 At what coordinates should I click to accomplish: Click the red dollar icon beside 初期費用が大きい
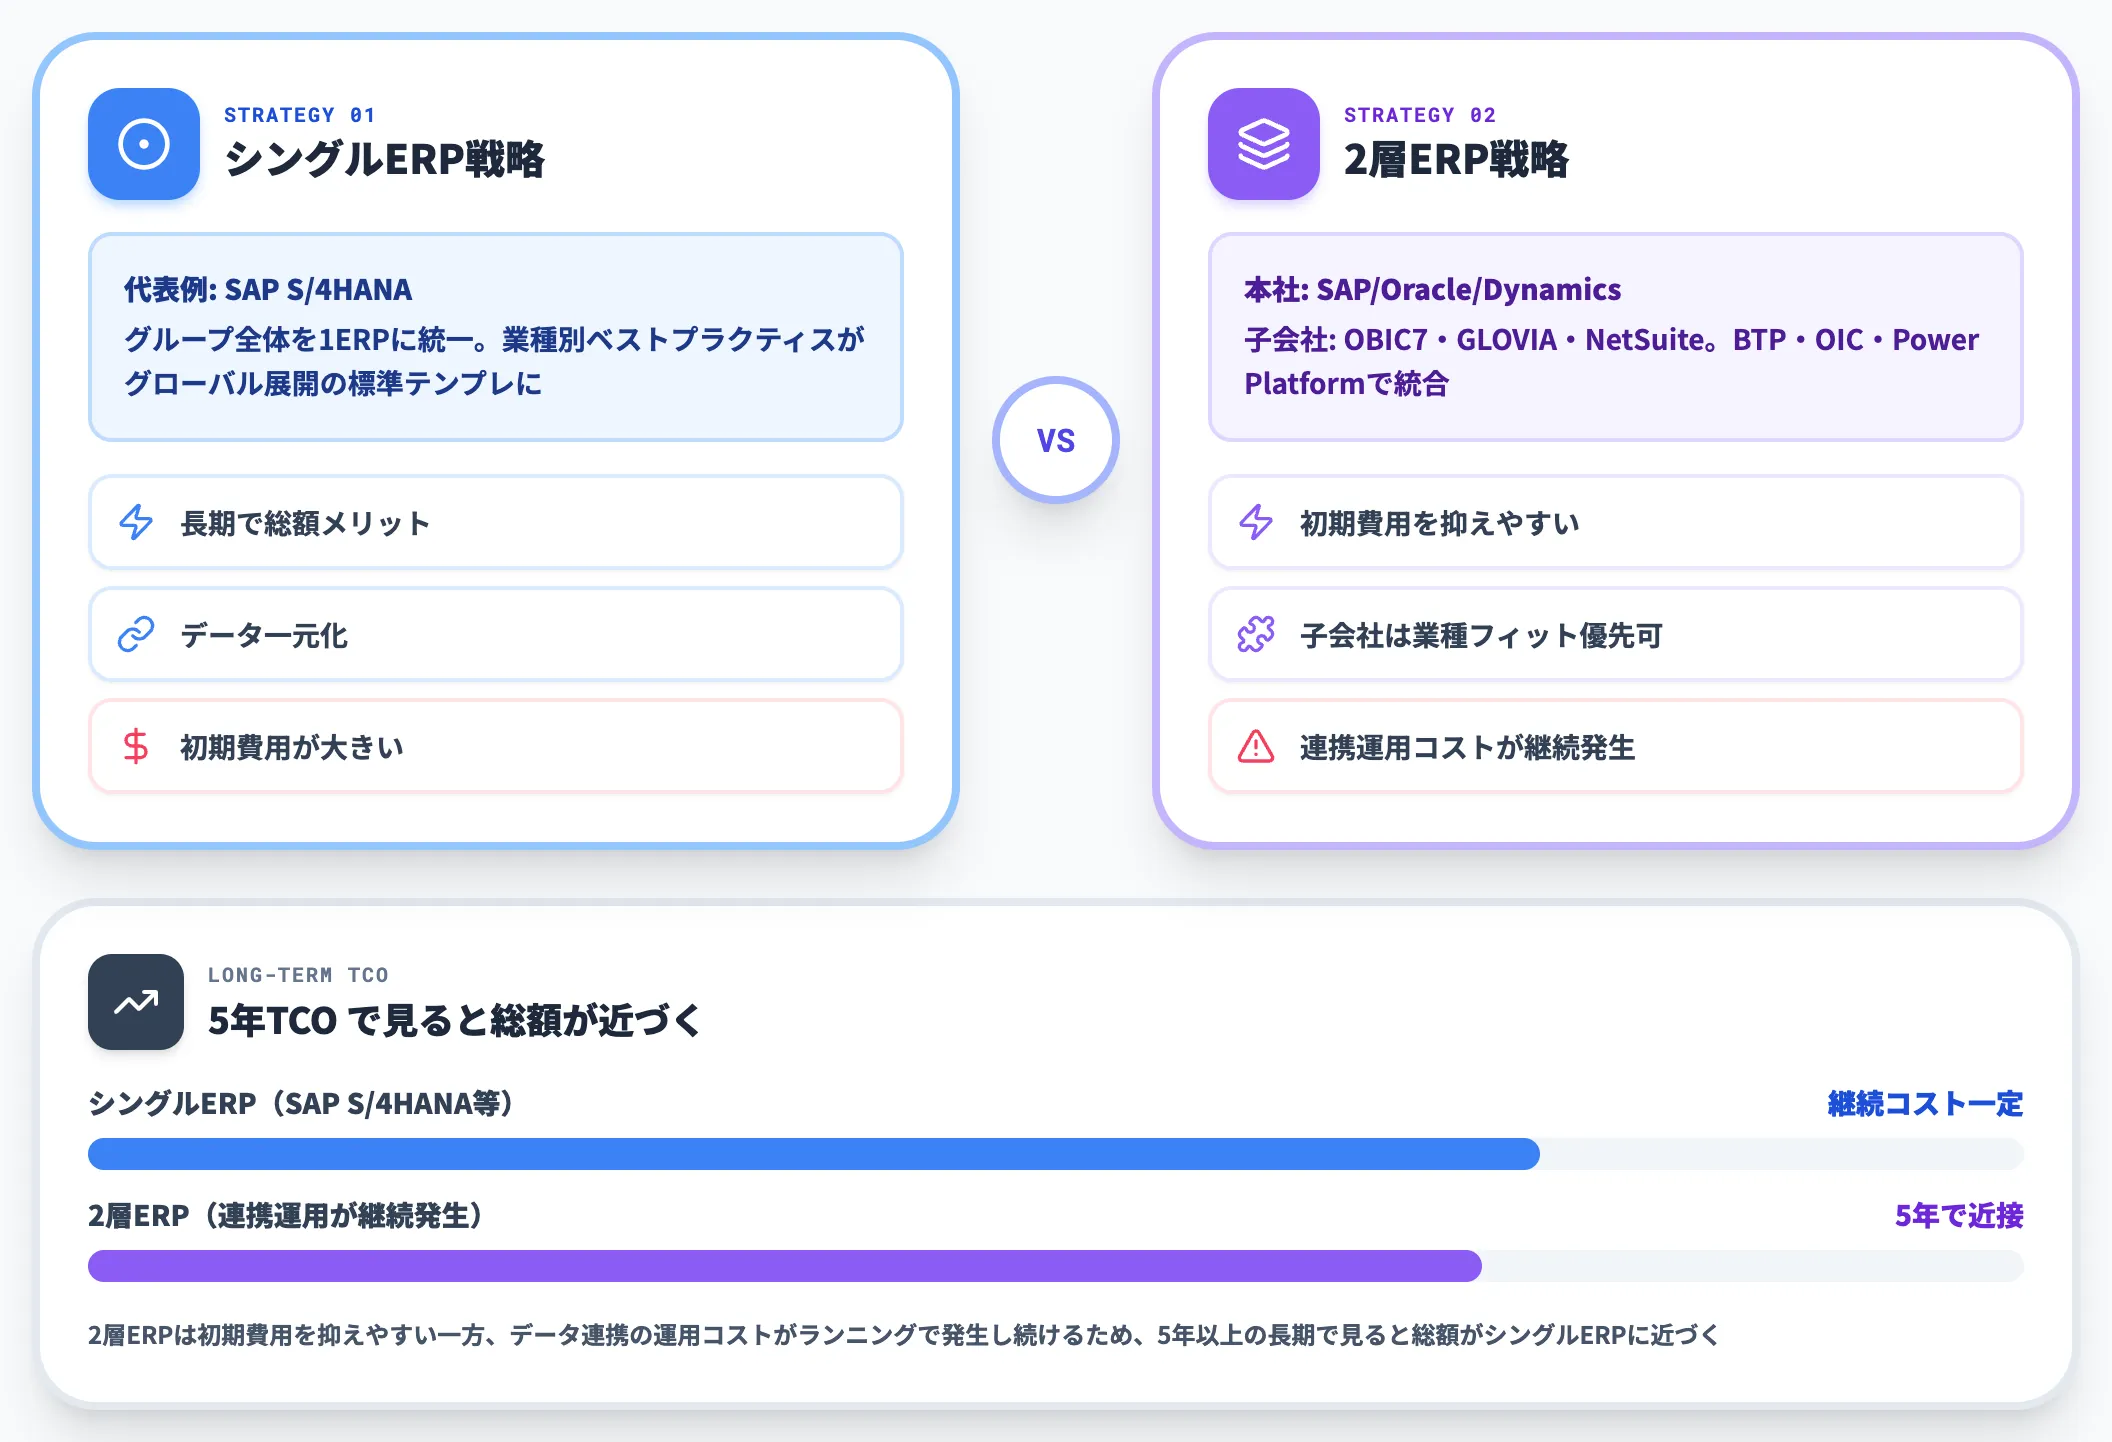(136, 746)
